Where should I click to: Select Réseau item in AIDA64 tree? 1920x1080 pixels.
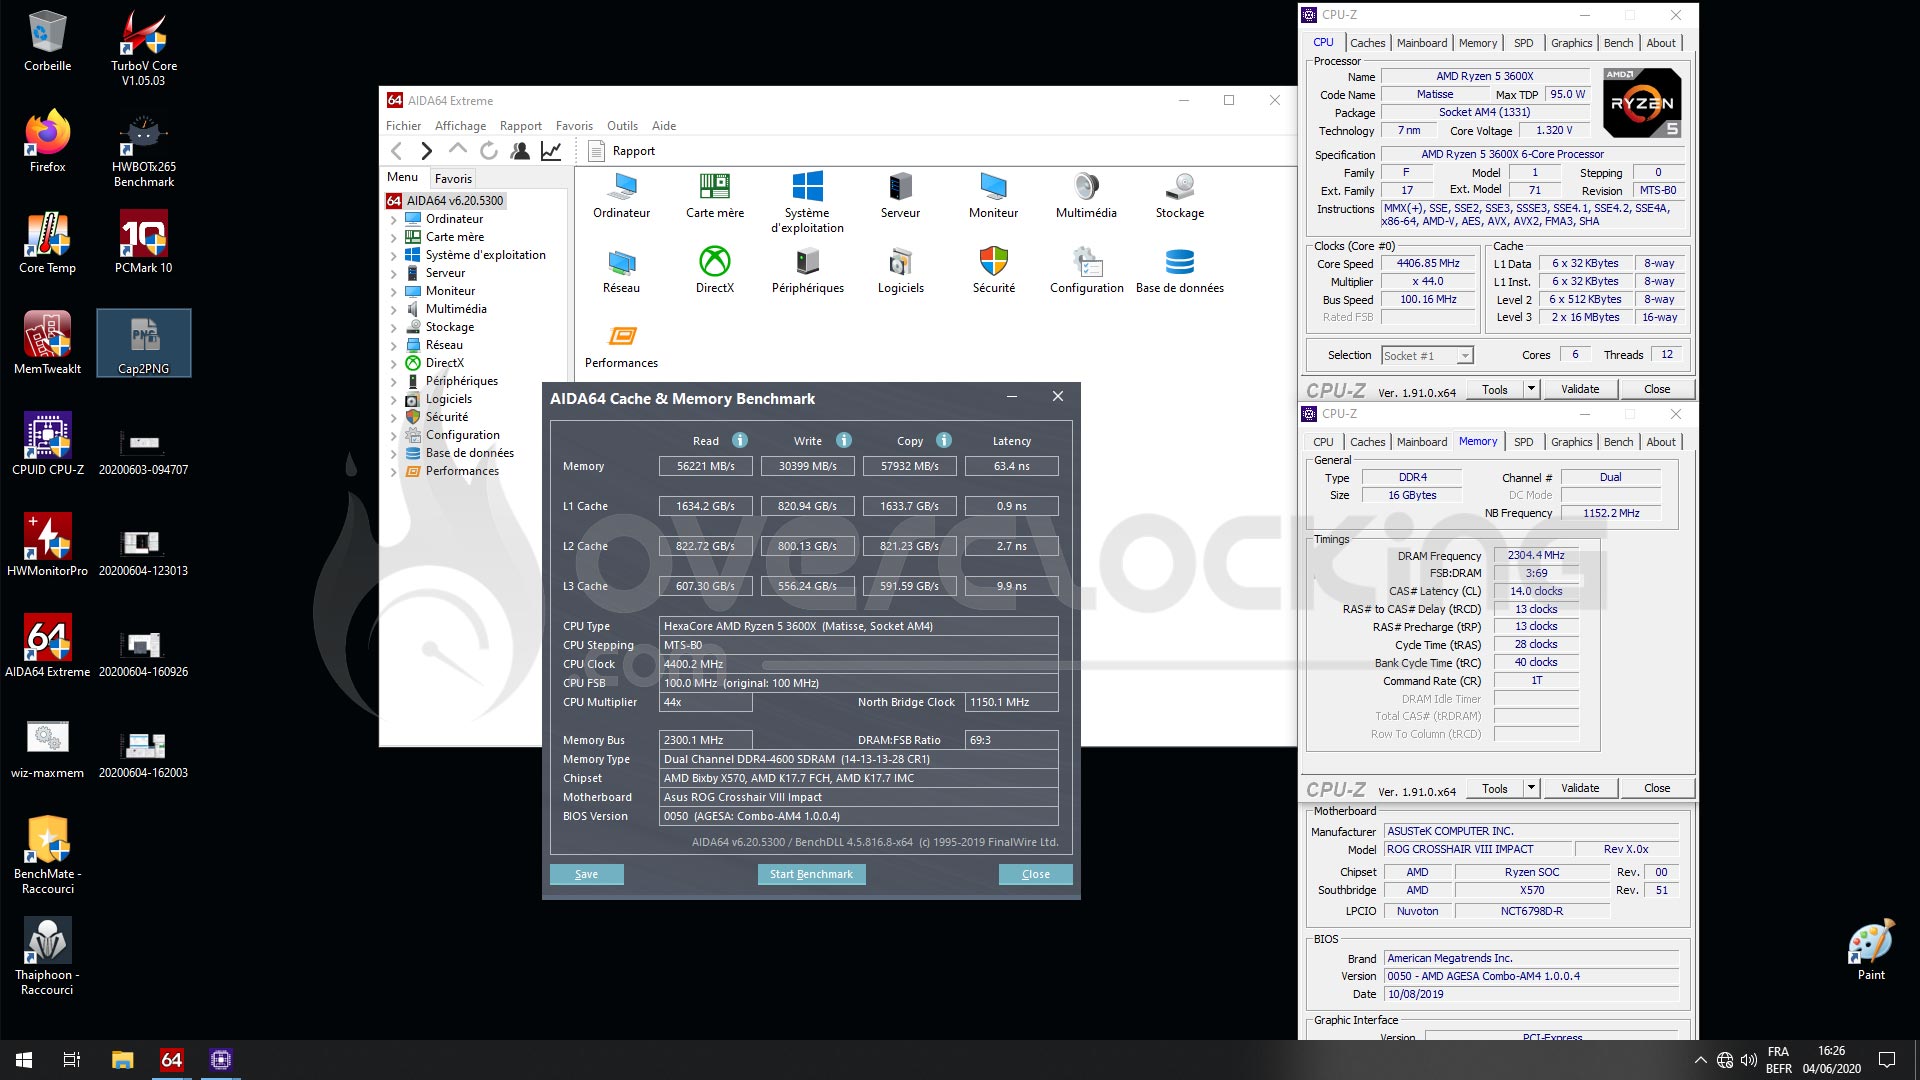444,345
